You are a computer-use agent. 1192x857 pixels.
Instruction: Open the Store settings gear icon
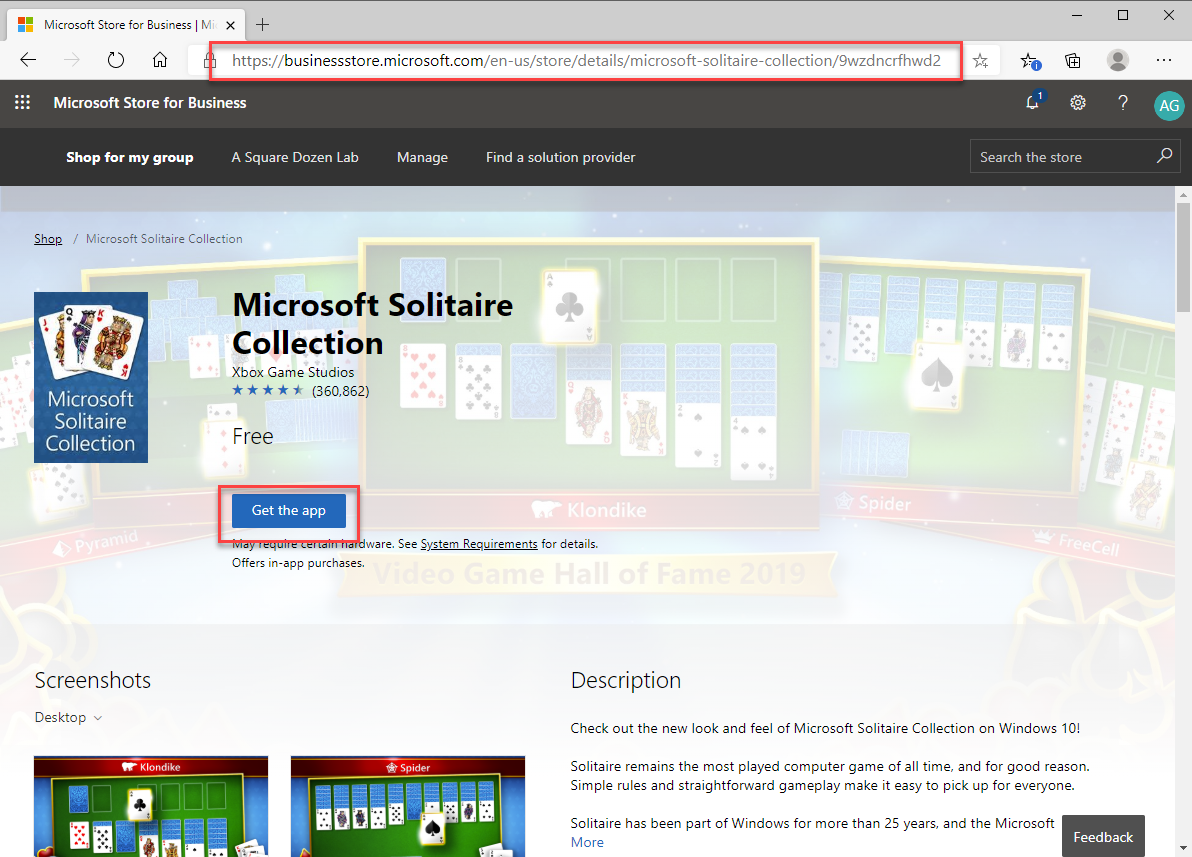tap(1078, 103)
